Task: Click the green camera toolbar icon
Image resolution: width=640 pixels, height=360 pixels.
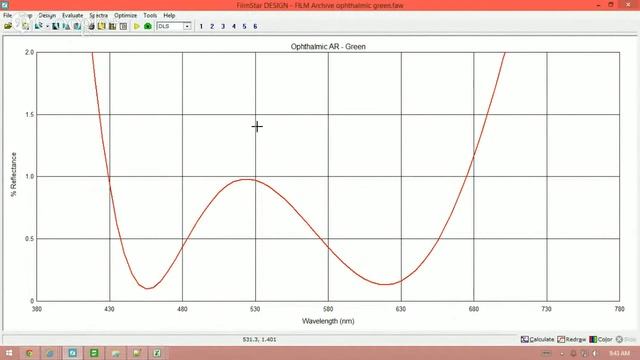Action: (148, 26)
